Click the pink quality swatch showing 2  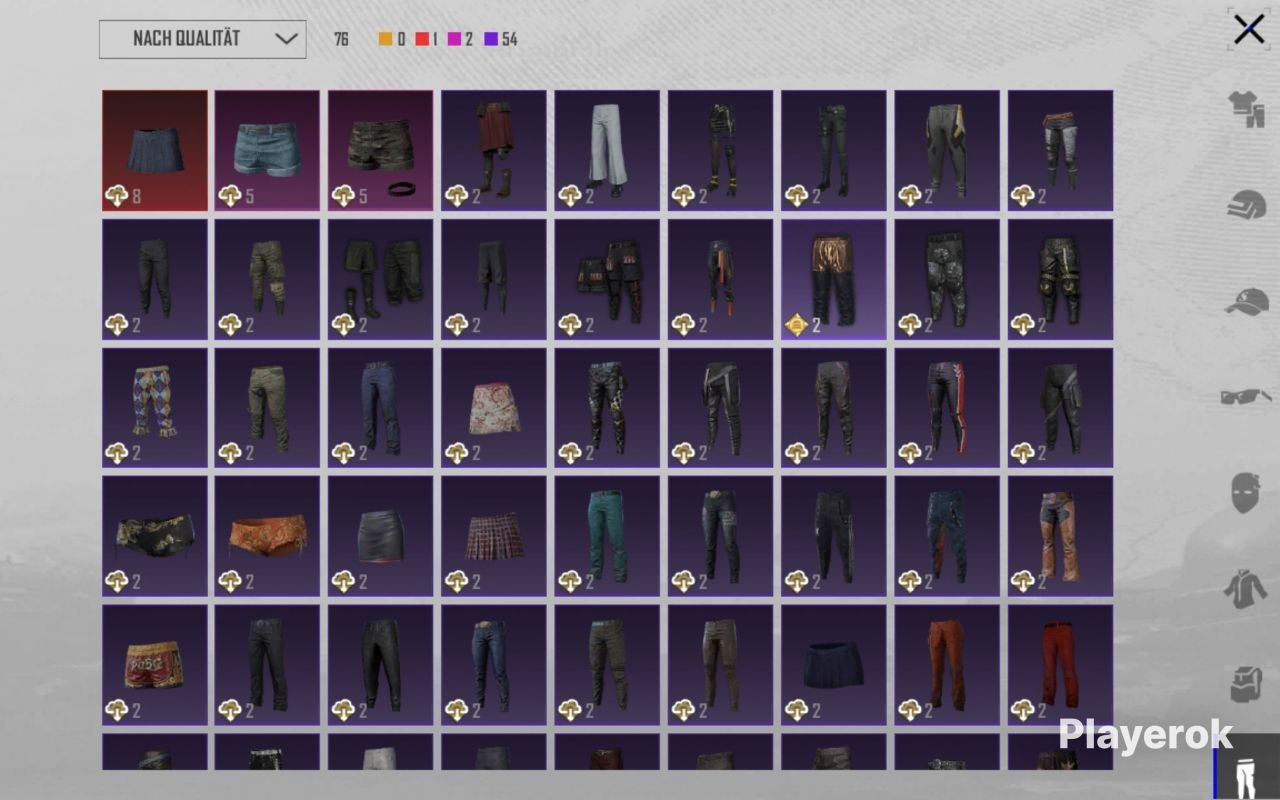click(x=455, y=40)
